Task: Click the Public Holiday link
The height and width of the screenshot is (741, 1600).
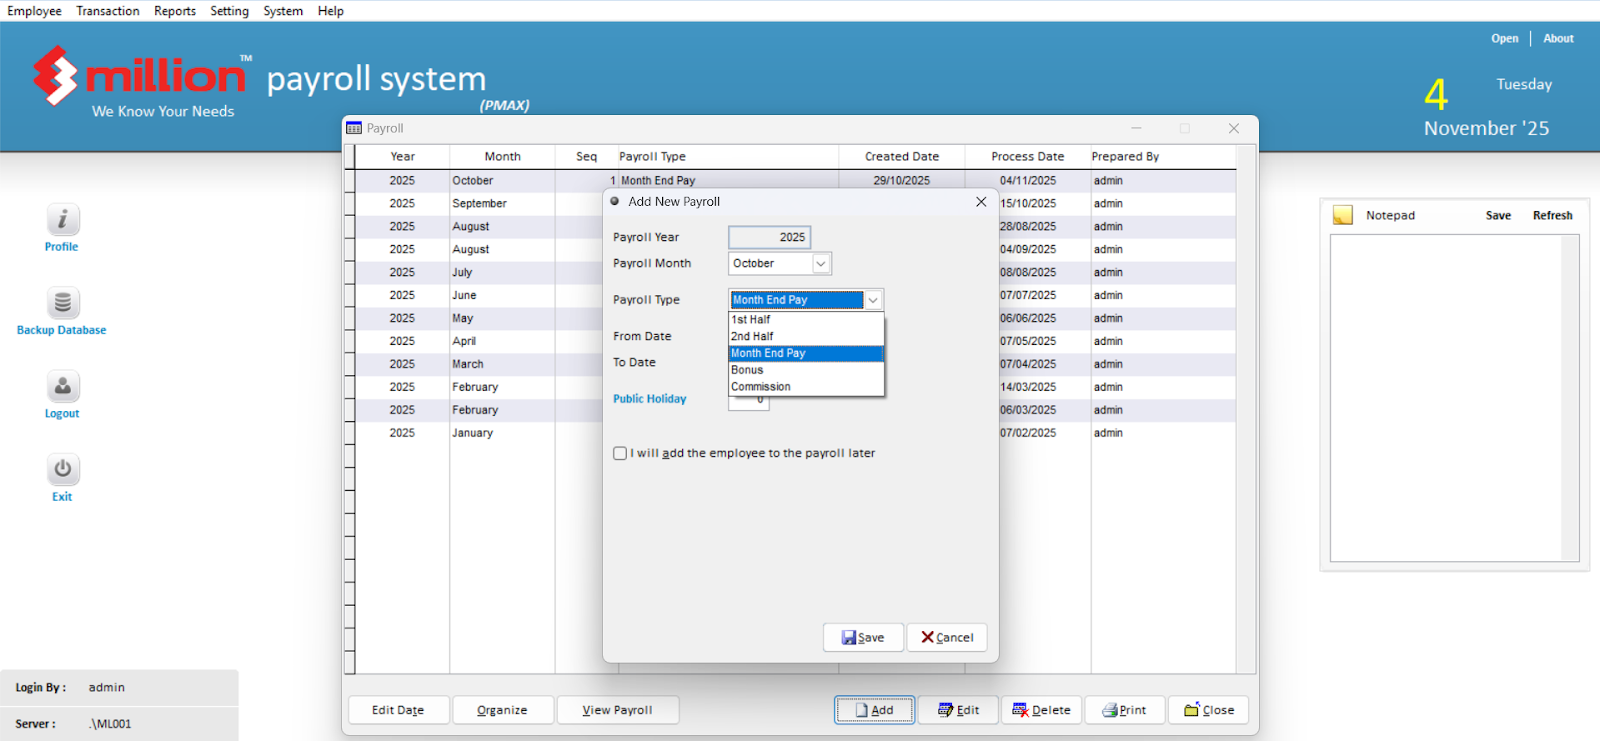Action: click(x=650, y=399)
